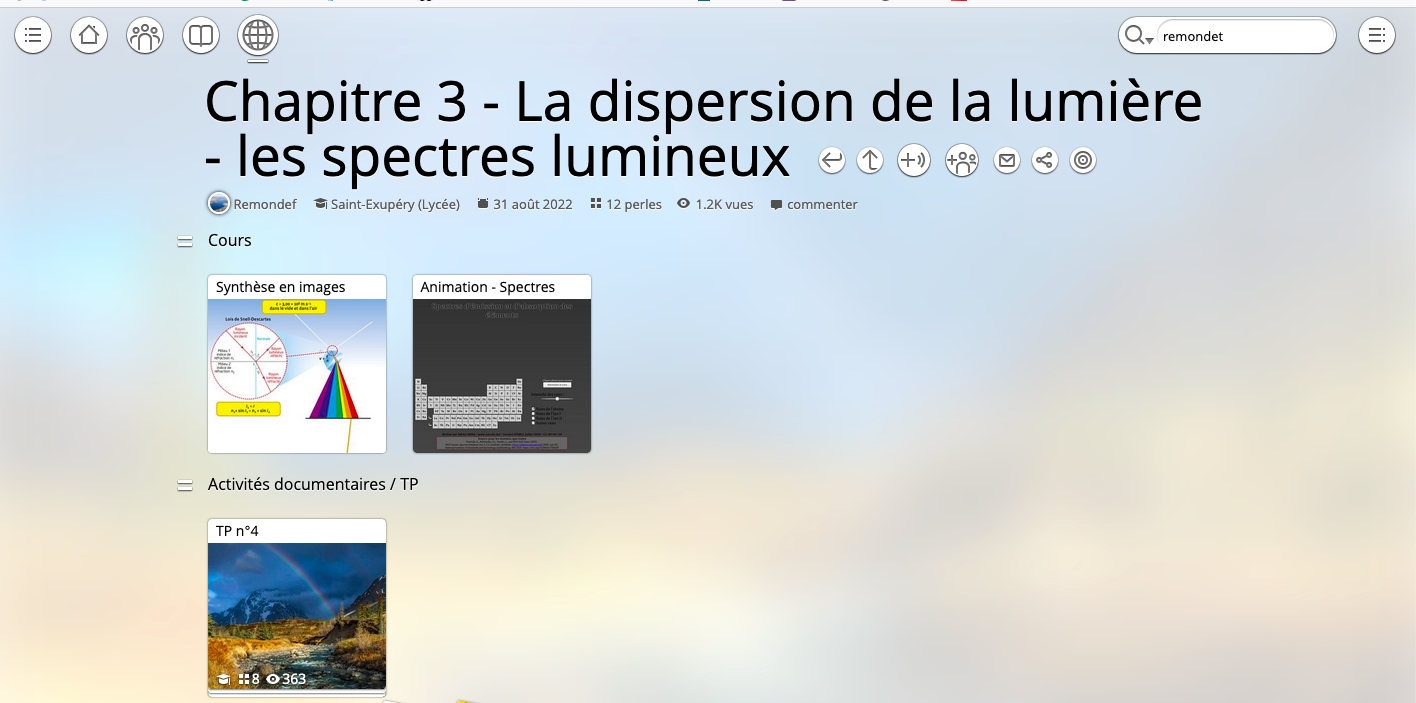The height and width of the screenshot is (703, 1416).
Task: Open the list view icon in the toolbar
Action: click(32, 35)
